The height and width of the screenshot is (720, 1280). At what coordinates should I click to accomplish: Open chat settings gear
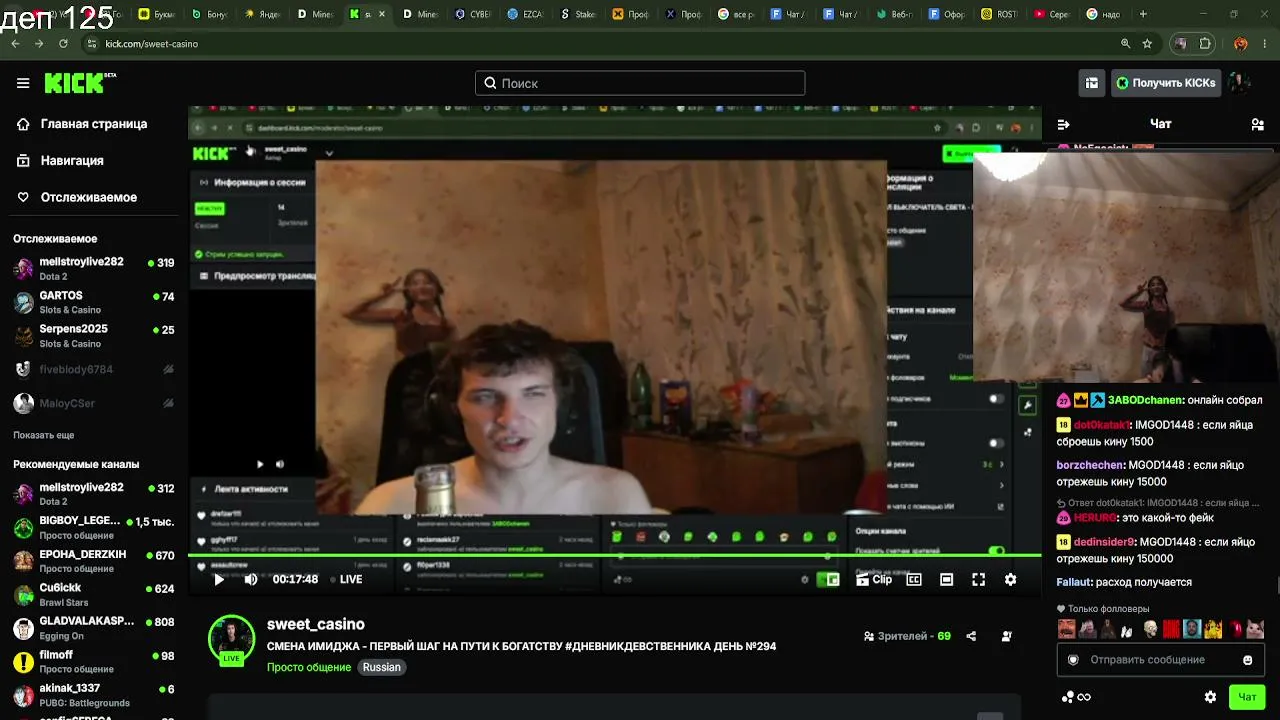(x=1210, y=697)
